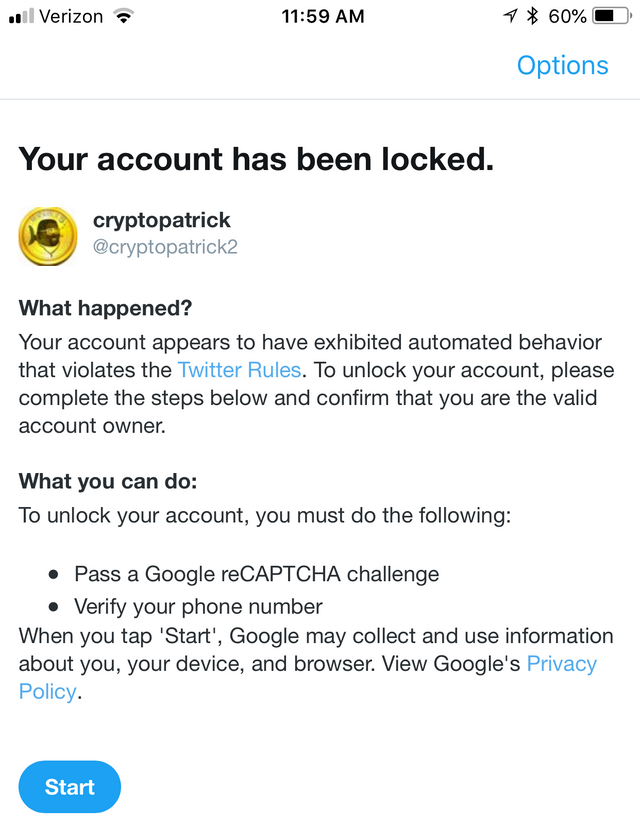Tap the @cryptopatrick2 handle
The height and width of the screenshot is (826, 640).
[x=165, y=247]
